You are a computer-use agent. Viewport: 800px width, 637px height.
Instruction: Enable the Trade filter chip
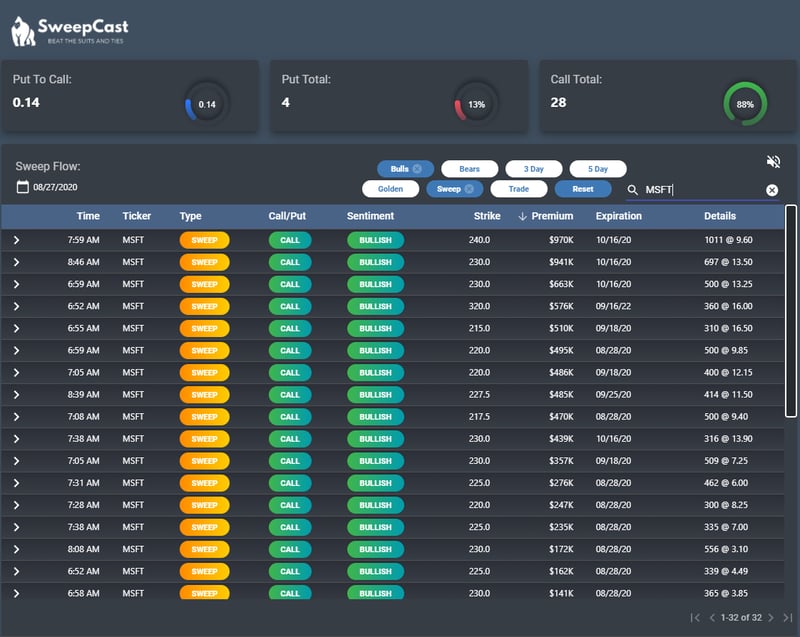pyautogui.click(x=519, y=189)
